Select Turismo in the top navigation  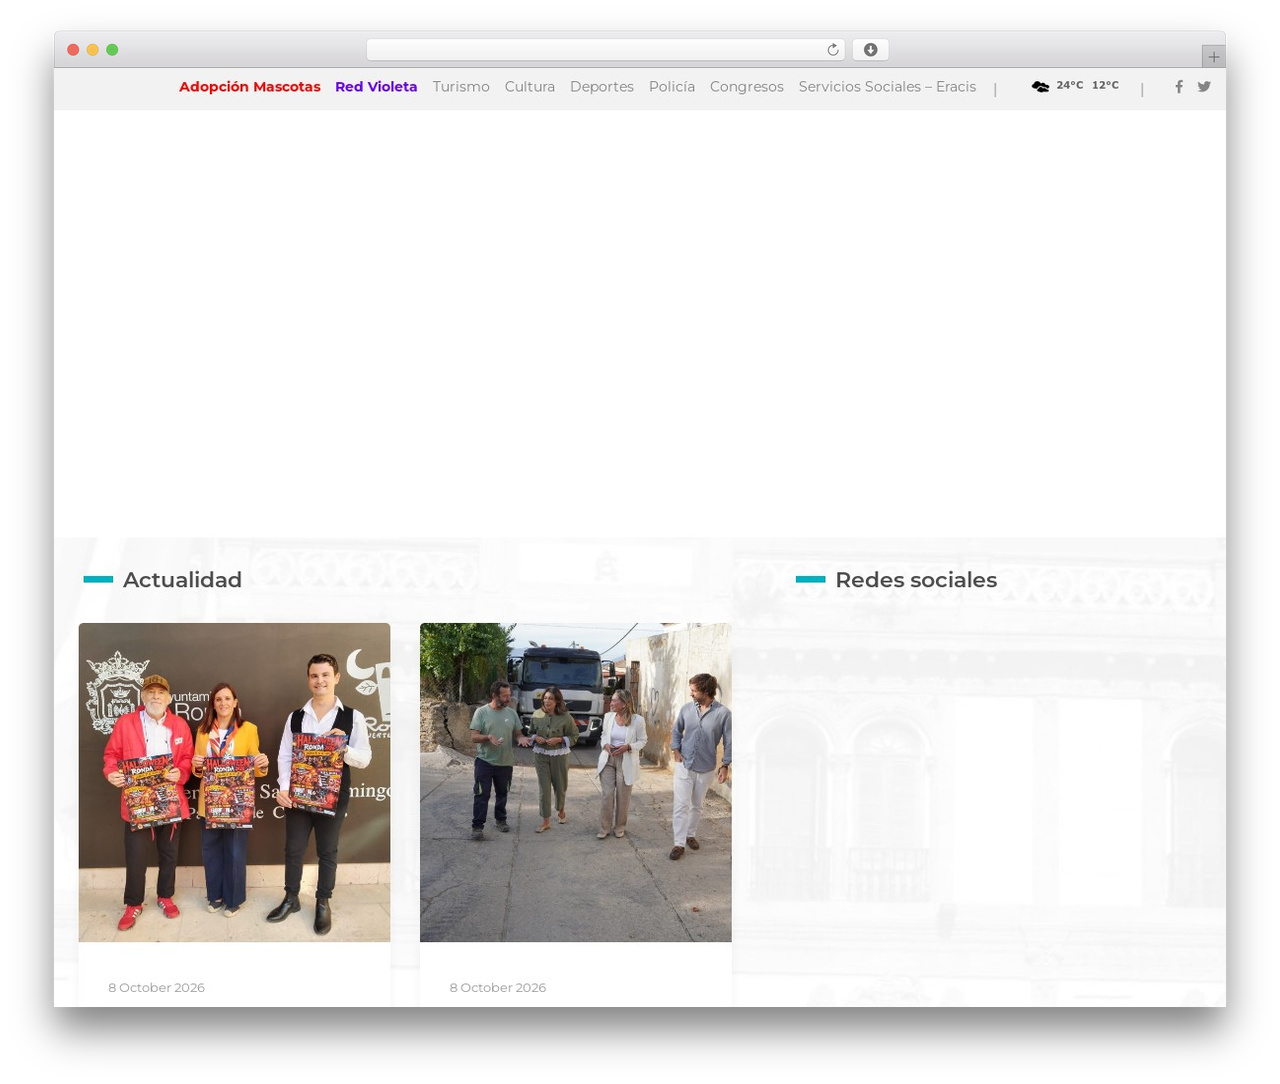(461, 87)
